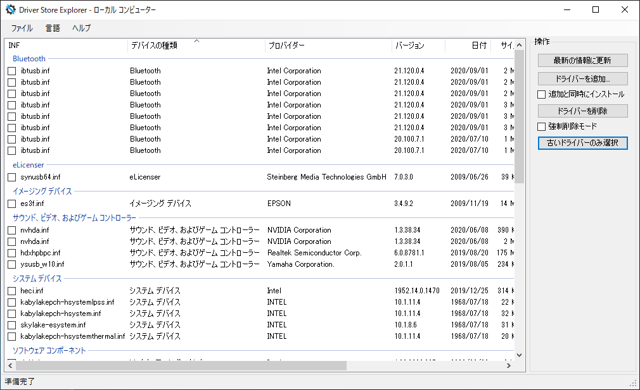Screen dimensions: 640x390
Task: Click date 2009/11/19 cell
Action: (469, 204)
